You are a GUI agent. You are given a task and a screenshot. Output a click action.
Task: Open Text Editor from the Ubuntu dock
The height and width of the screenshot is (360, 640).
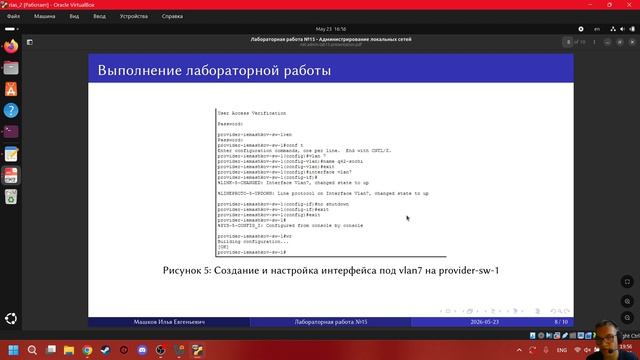(x=11, y=154)
